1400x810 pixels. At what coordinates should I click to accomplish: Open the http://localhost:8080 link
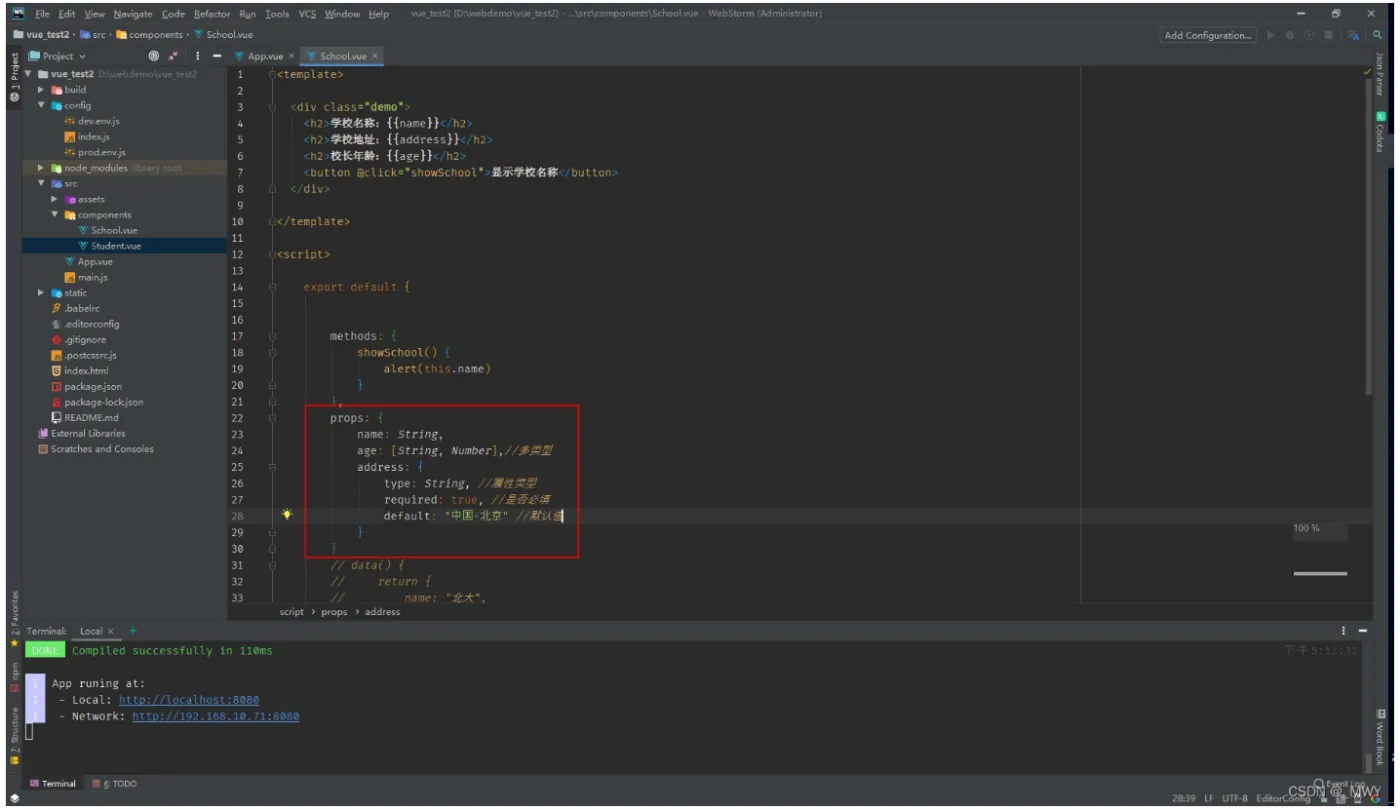(189, 700)
